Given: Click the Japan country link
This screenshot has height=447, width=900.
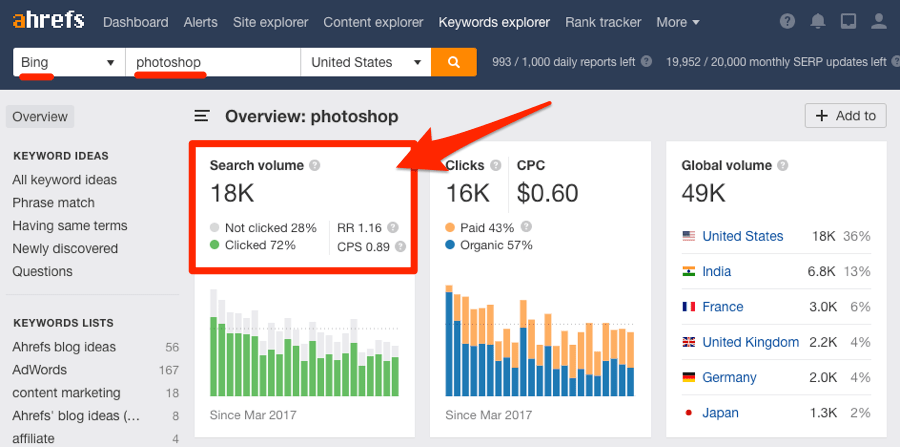Looking at the screenshot, I should [x=720, y=413].
